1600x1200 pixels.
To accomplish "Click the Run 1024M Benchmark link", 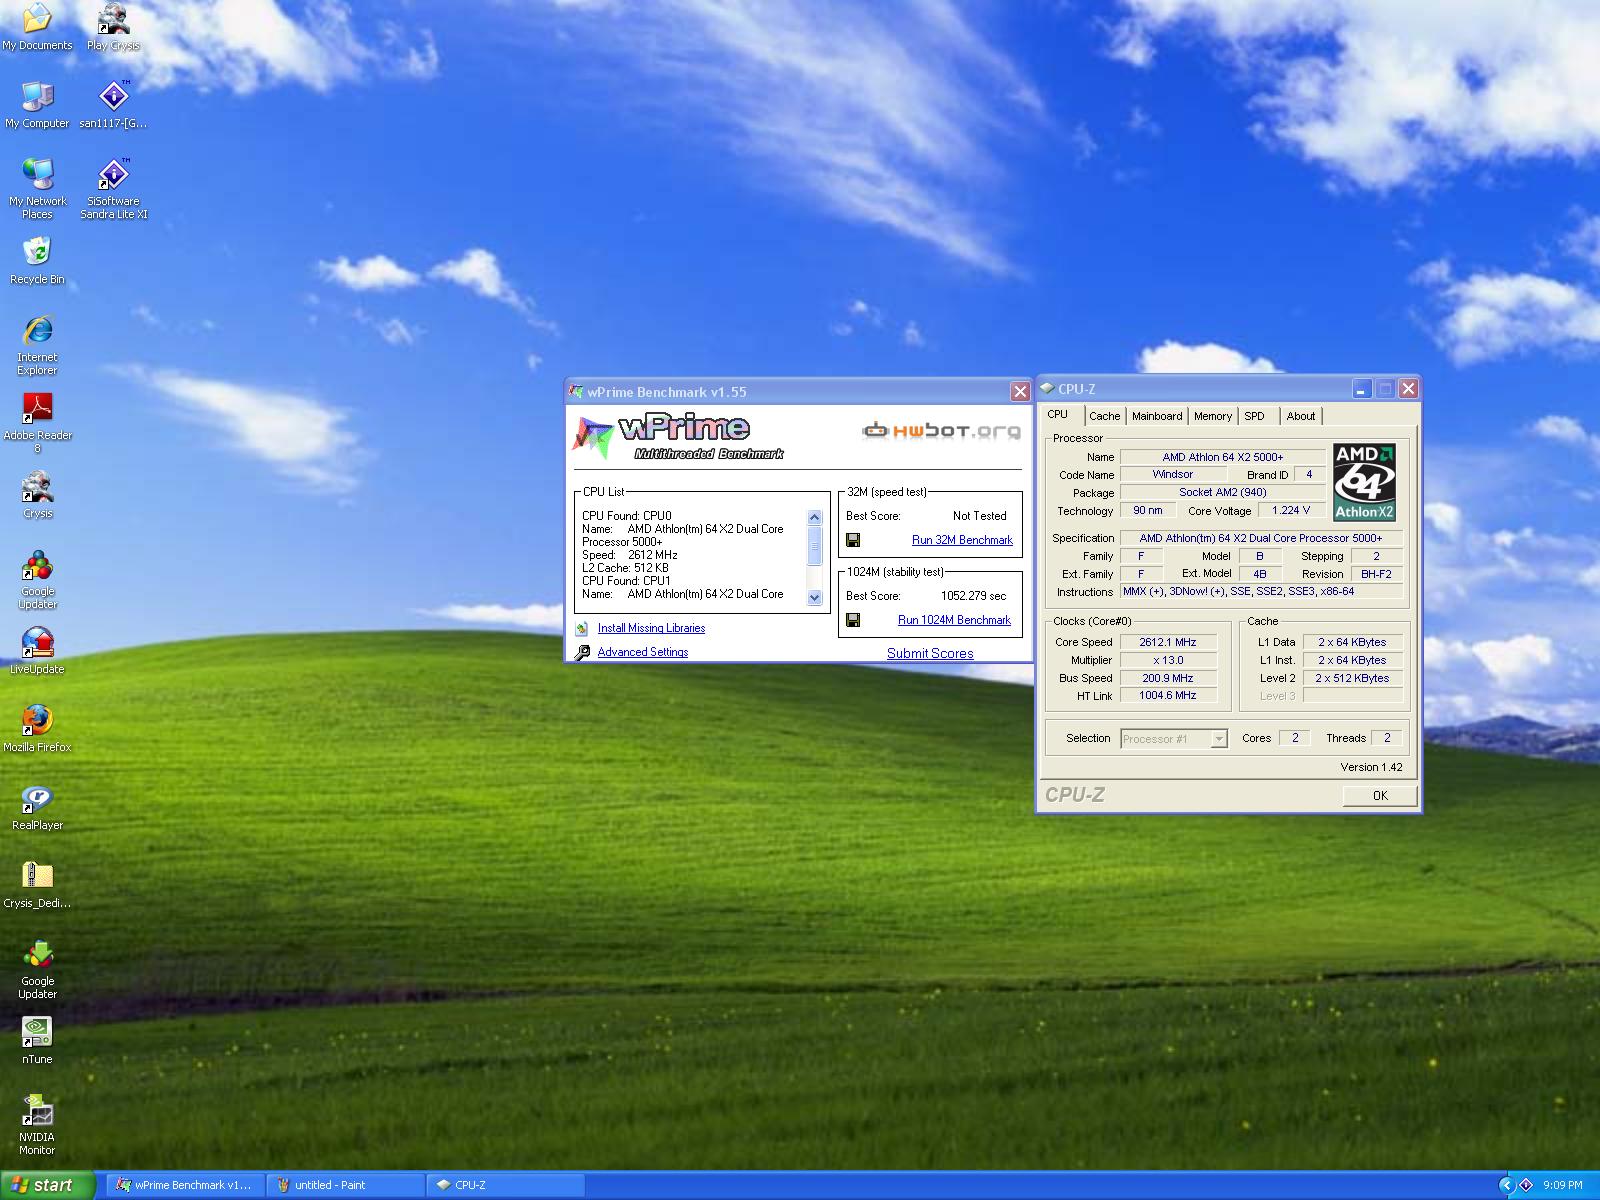I will (x=954, y=620).
